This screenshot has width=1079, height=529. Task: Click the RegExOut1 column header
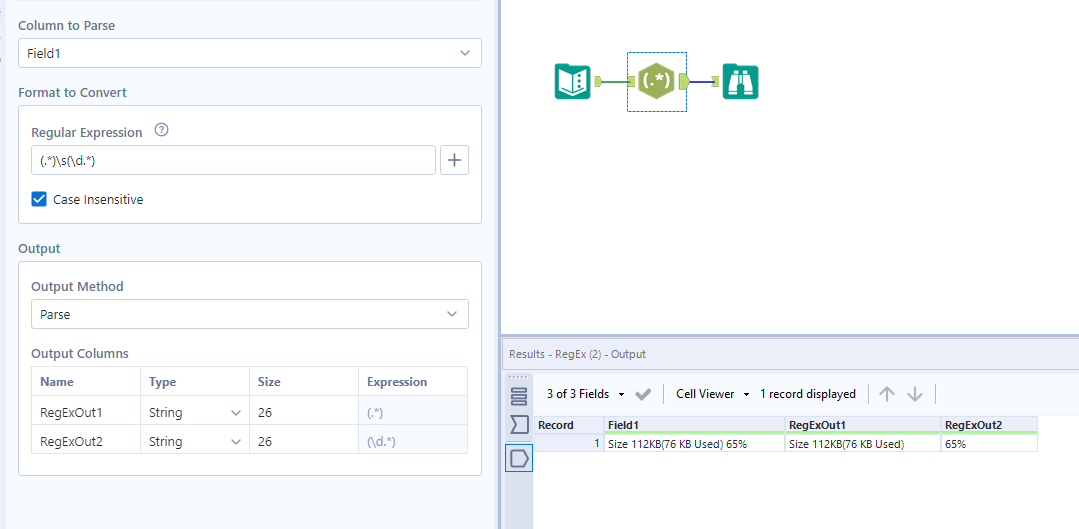pos(861,425)
